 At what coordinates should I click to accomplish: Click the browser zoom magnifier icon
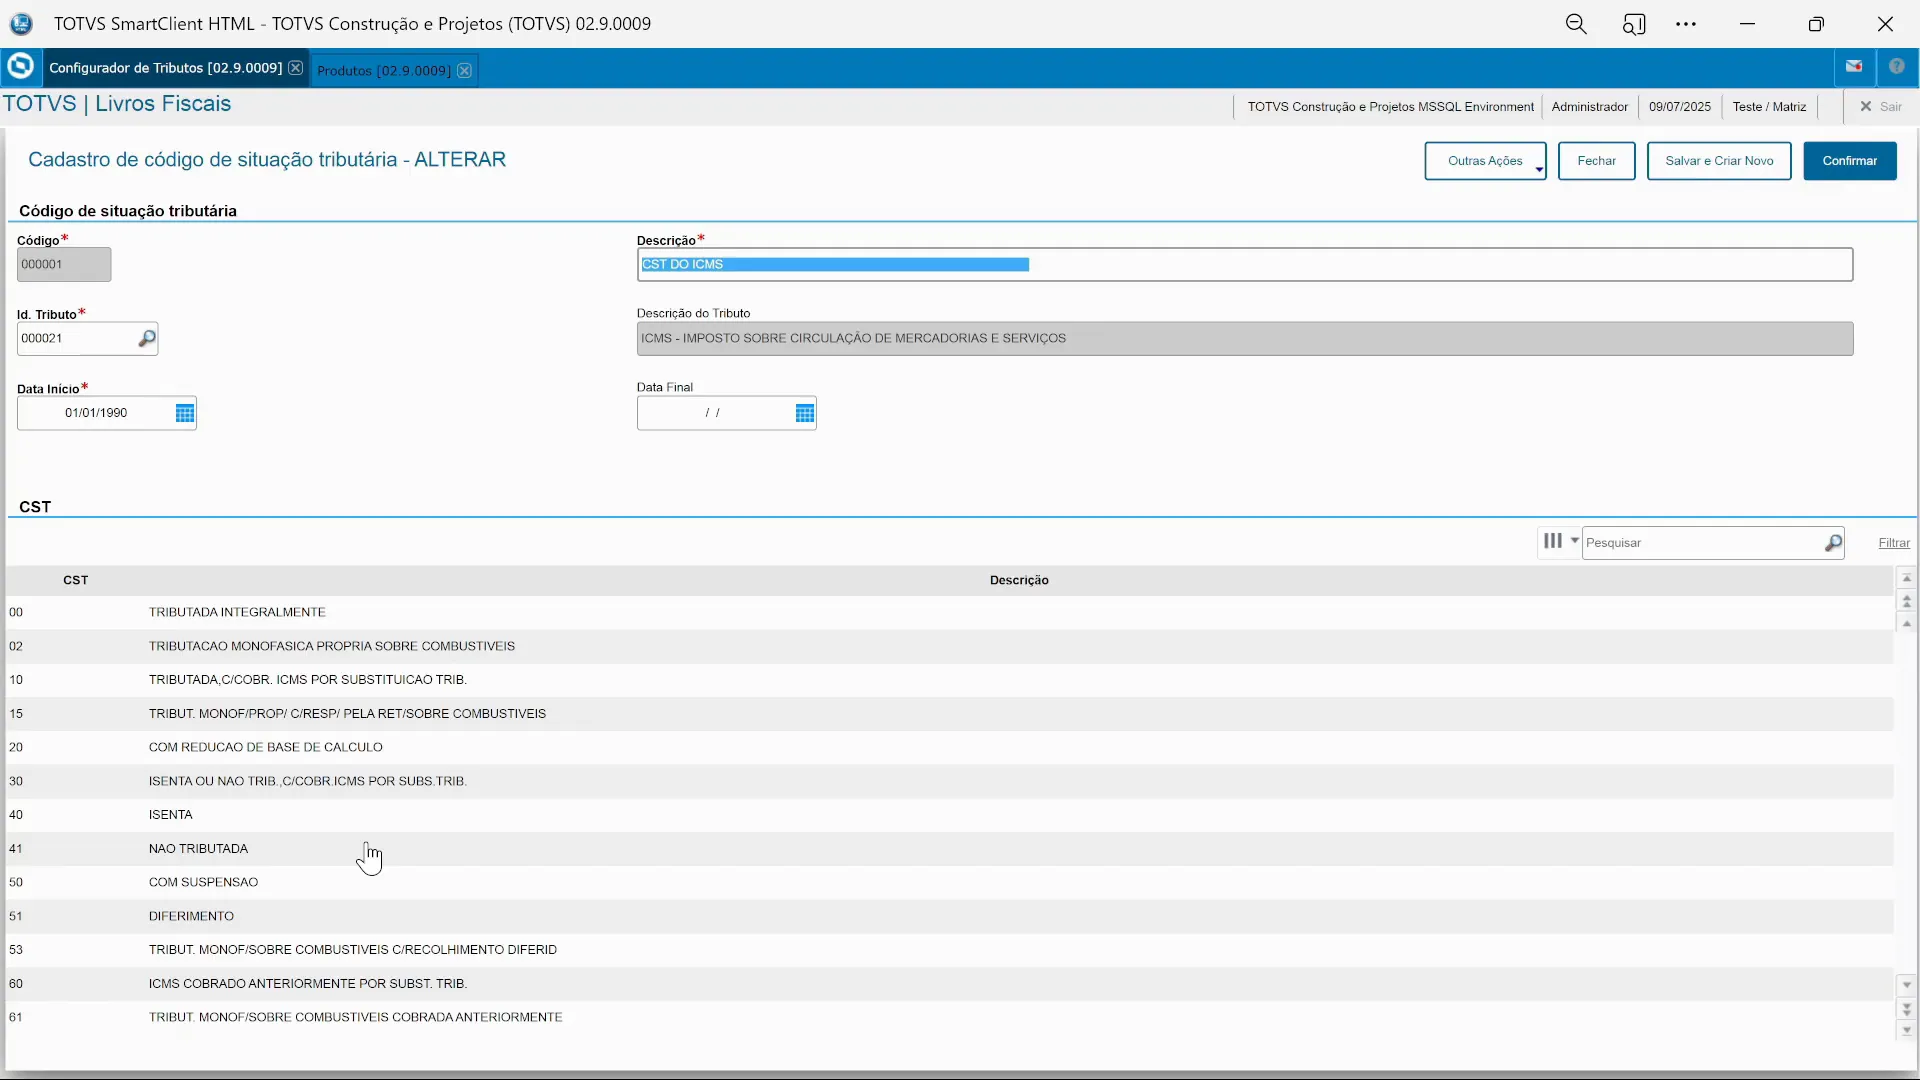[x=1576, y=24]
